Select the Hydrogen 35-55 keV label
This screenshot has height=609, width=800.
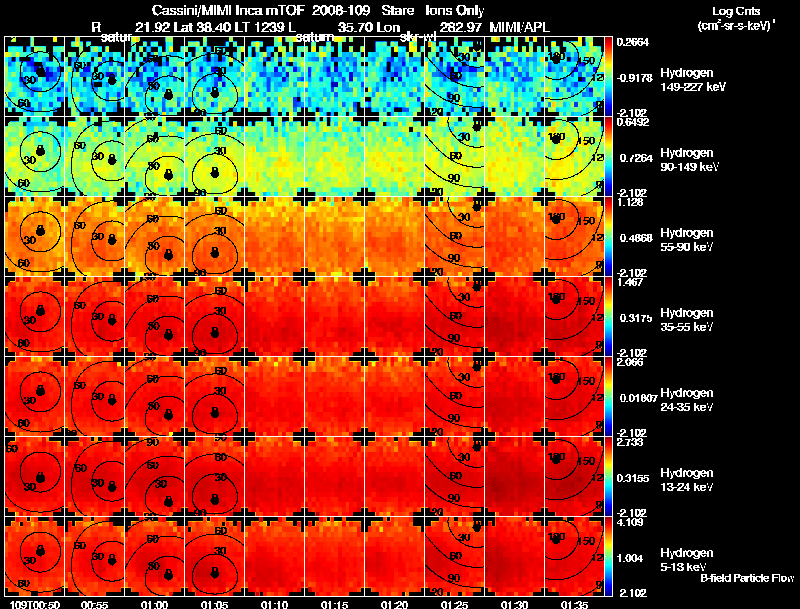click(687, 319)
